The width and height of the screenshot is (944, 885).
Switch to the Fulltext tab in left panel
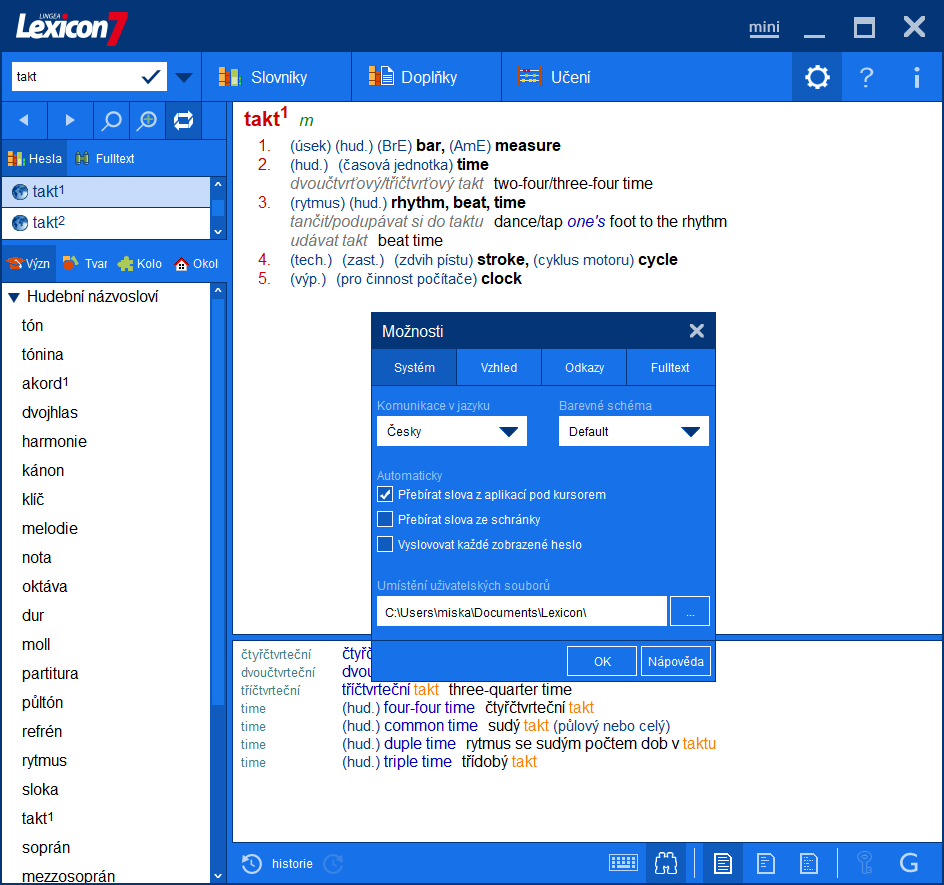[105, 158]
